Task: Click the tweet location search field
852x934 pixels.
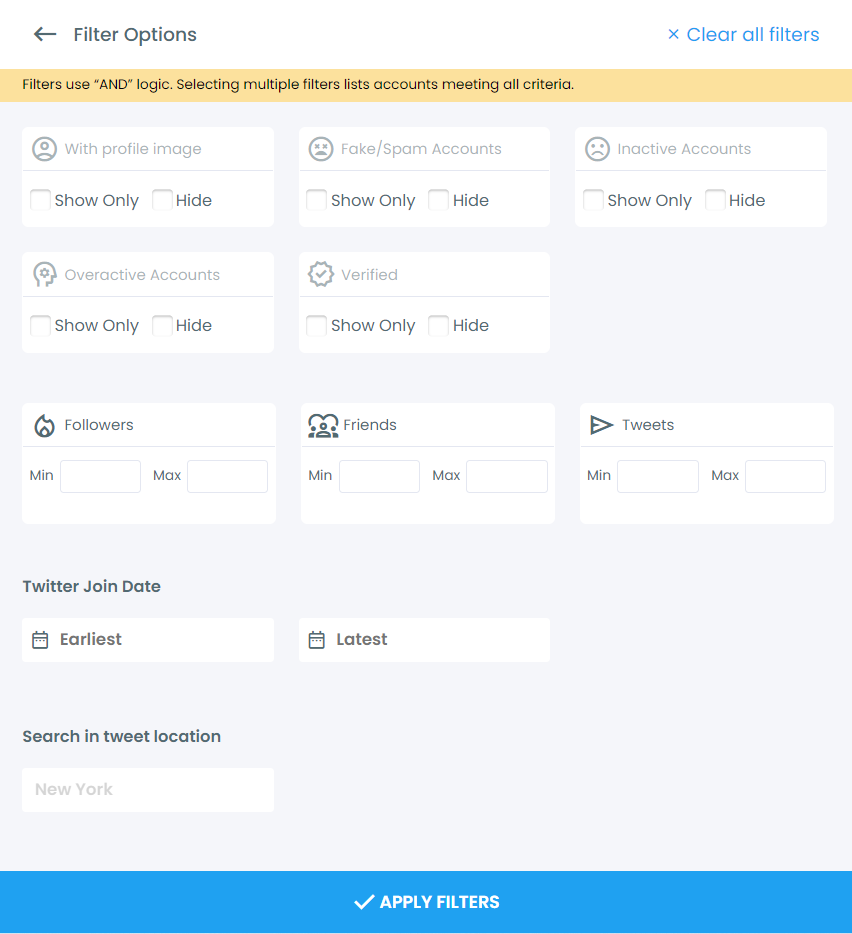Action: [147, 789]
